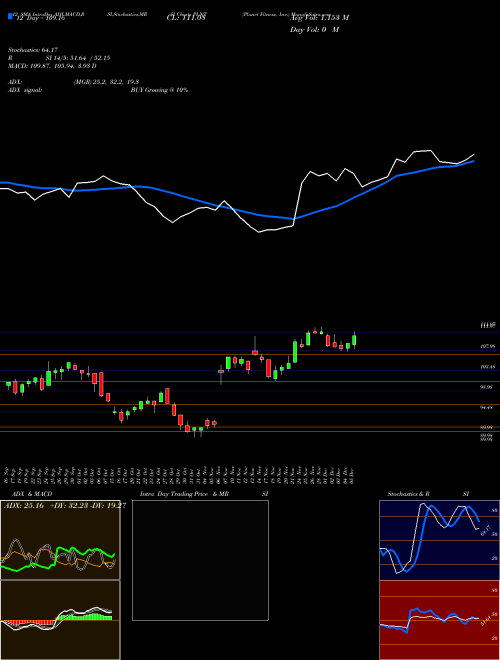Select the 'MACD: 109.87, 105.94, 3.93 D' line

(52, 66)
